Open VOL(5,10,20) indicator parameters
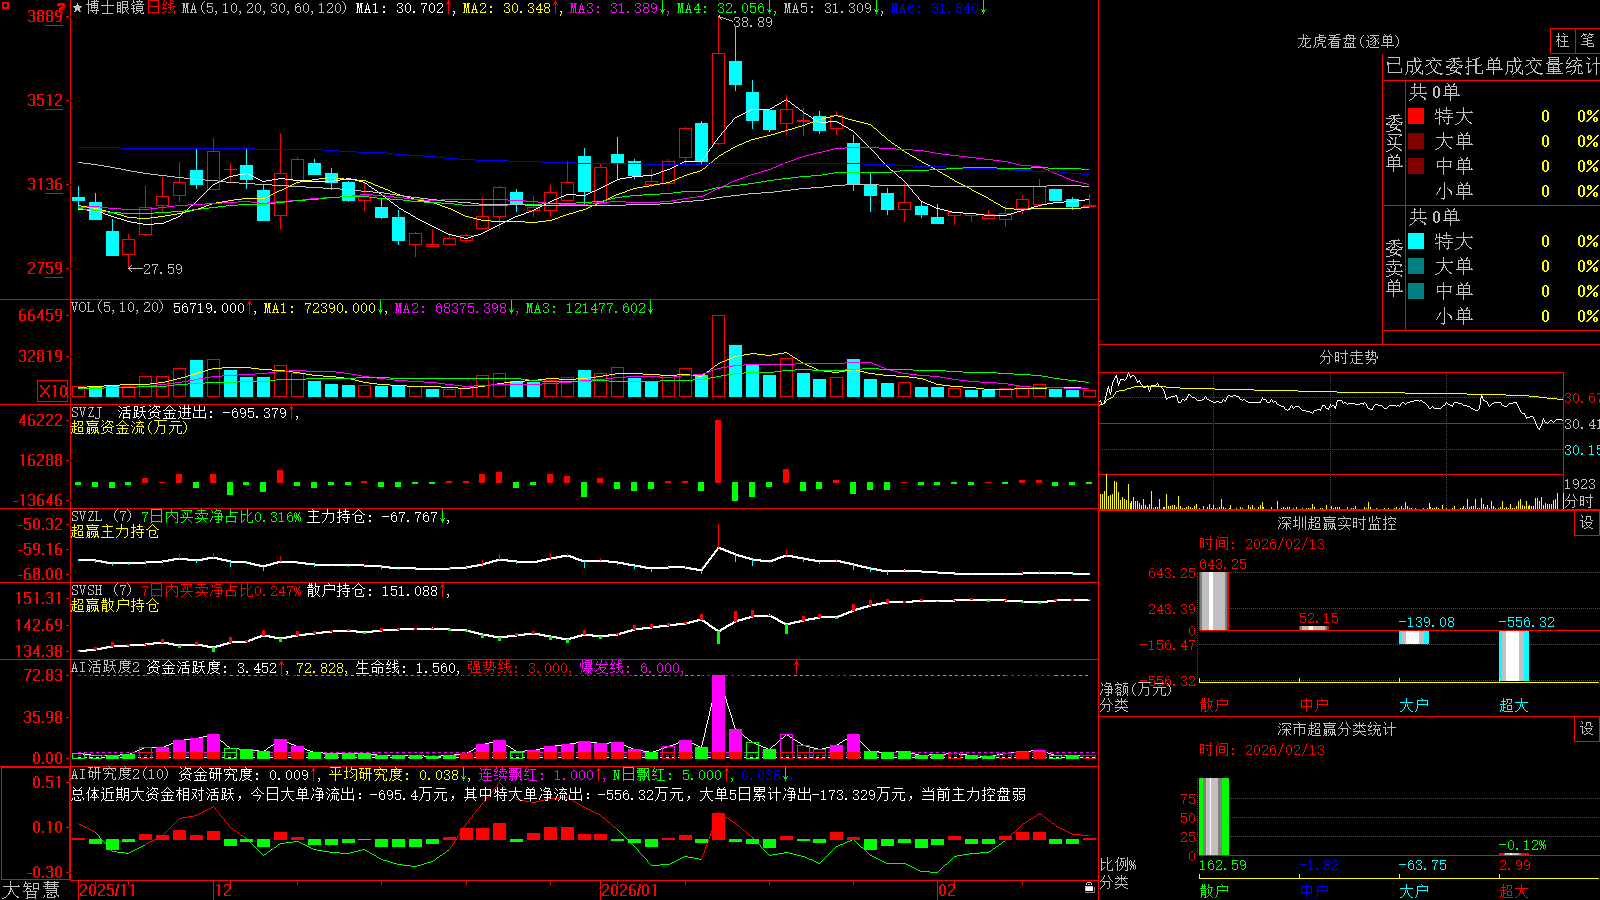The width and height of the screenshot is (1600, 900). click(117, 307)
